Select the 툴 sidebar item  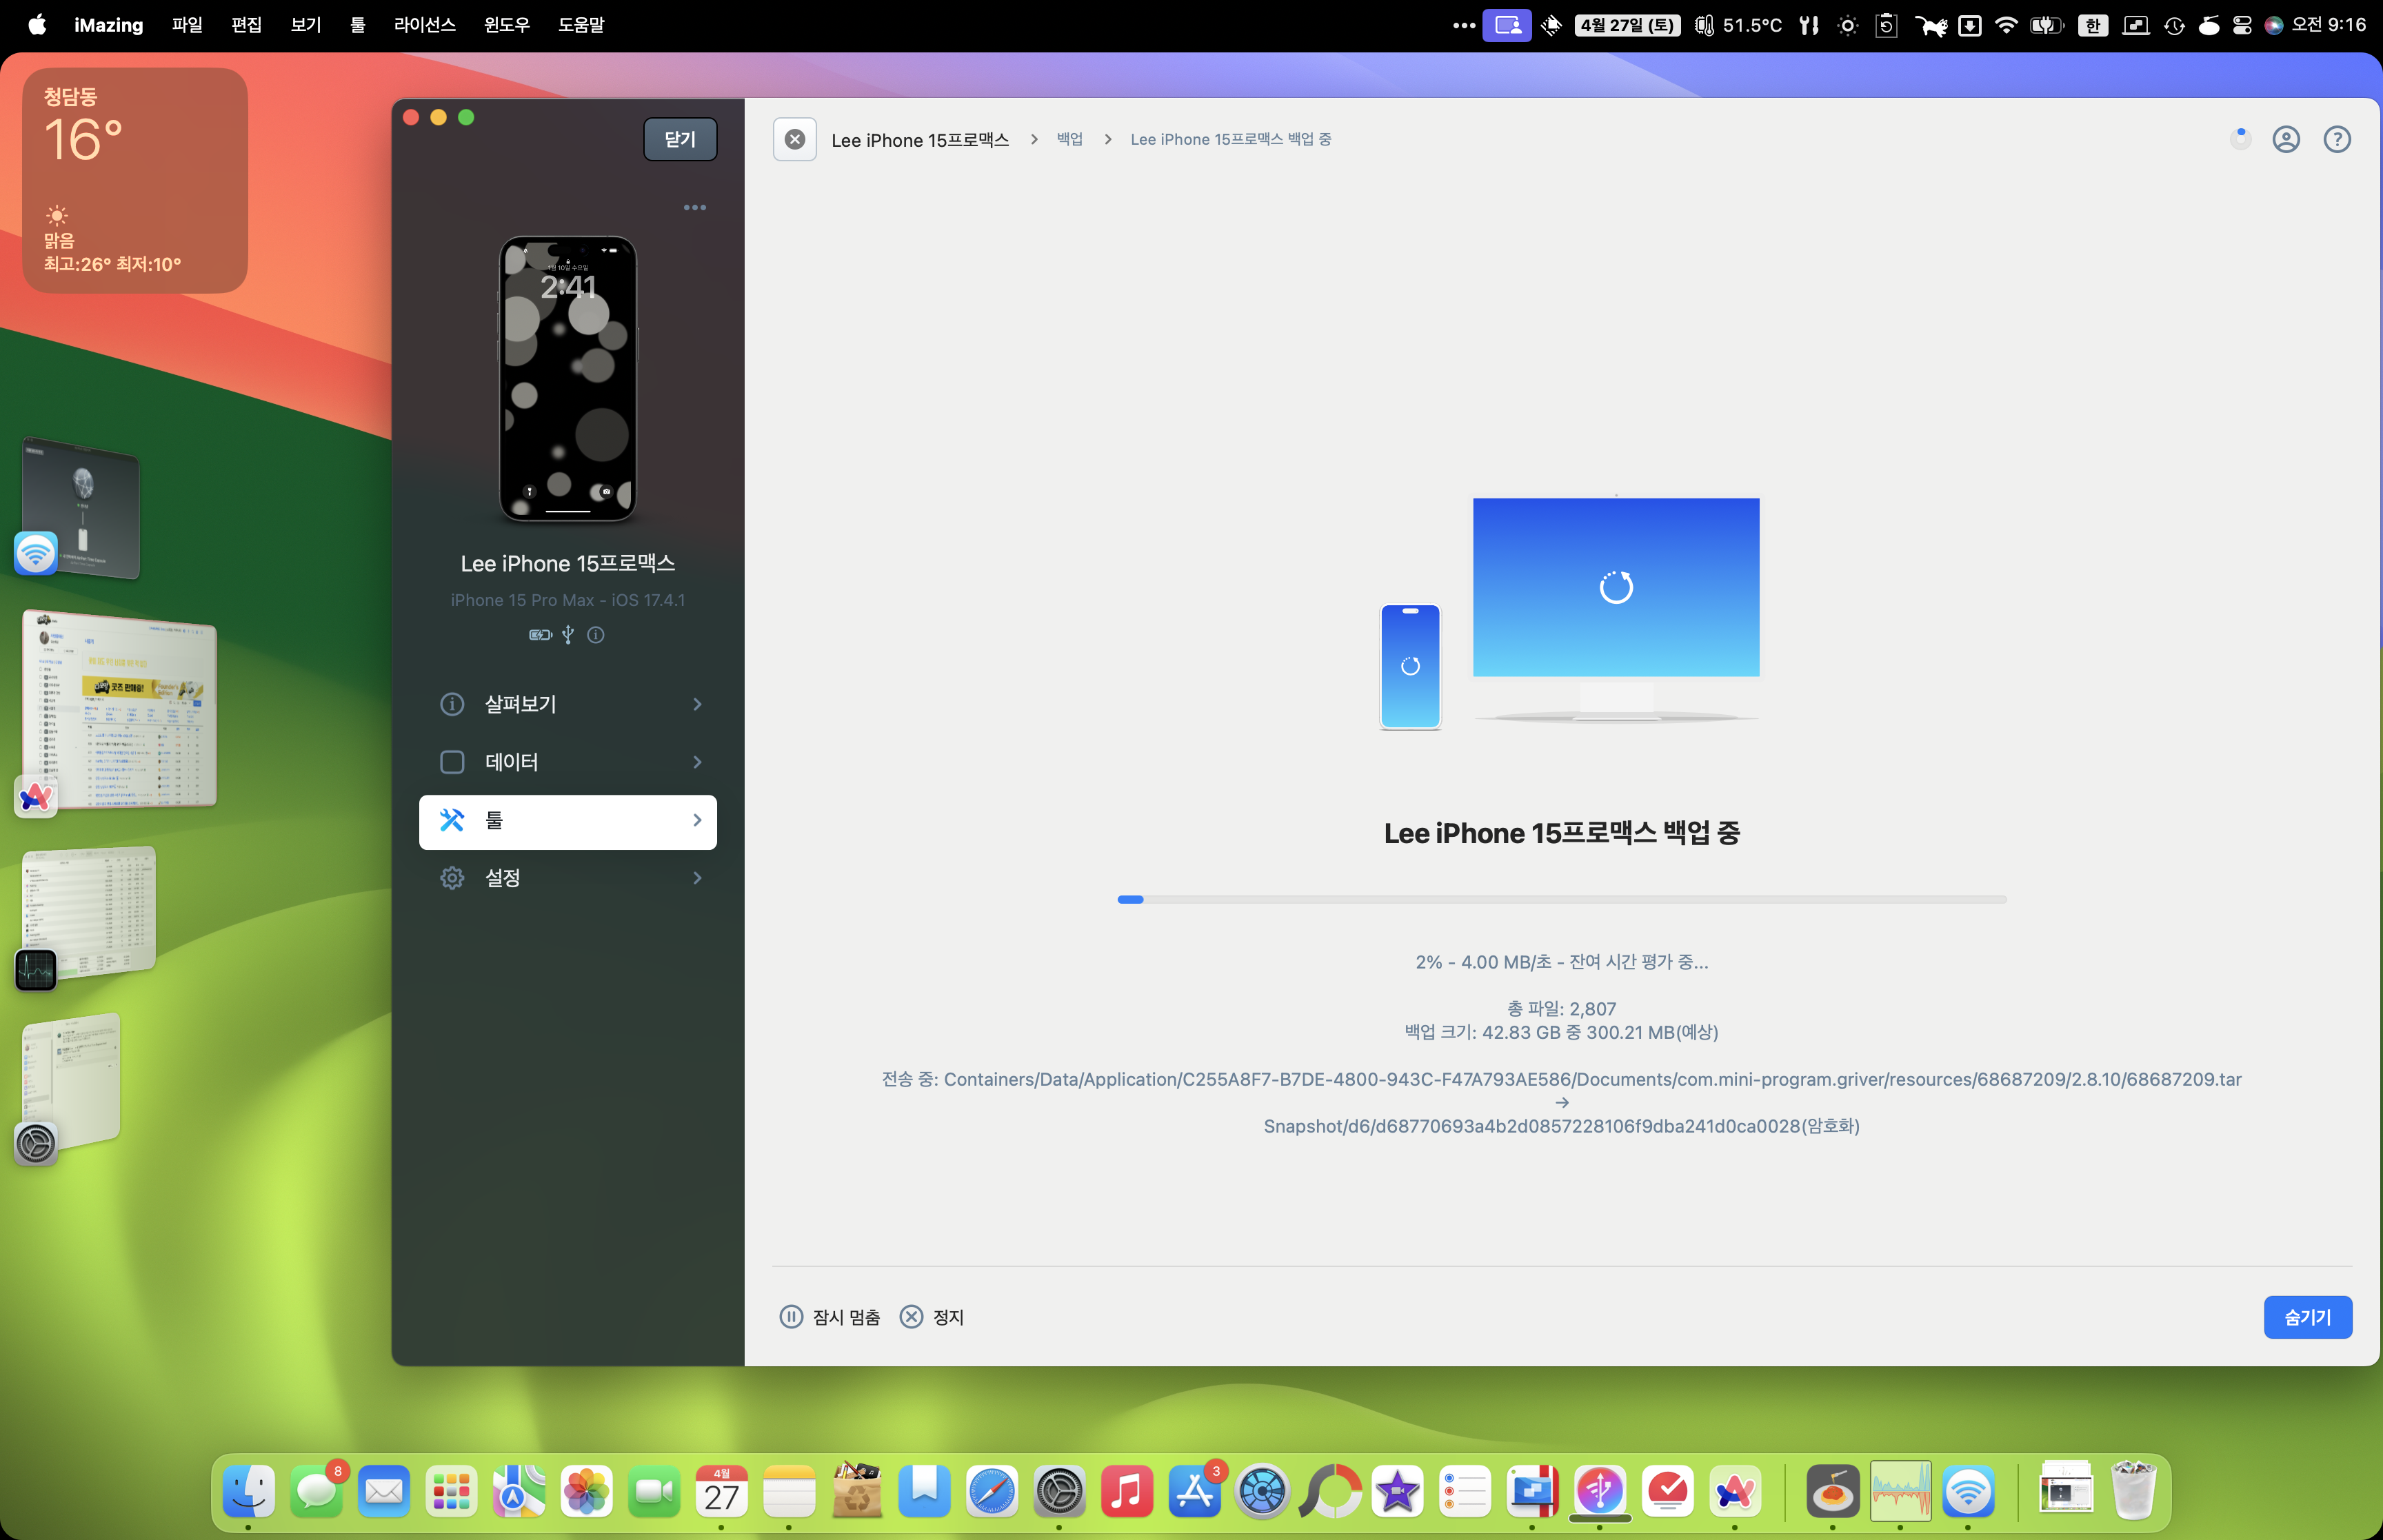pyautogui.click(x=568, y=821)
